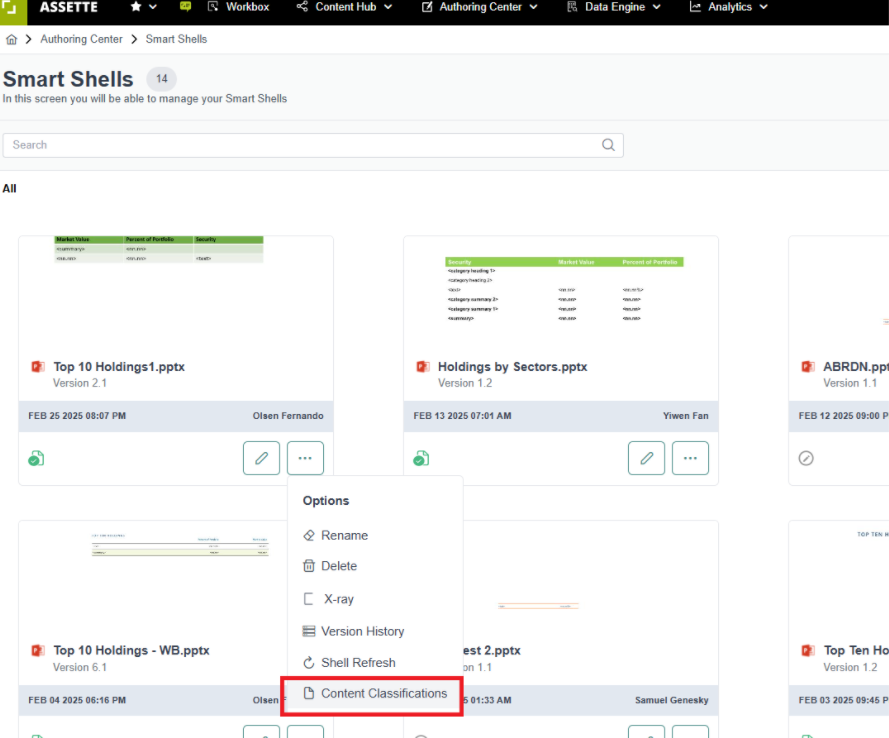Click the Smart Shells count badge 14
889x738 pixels.
click(162, 79)
